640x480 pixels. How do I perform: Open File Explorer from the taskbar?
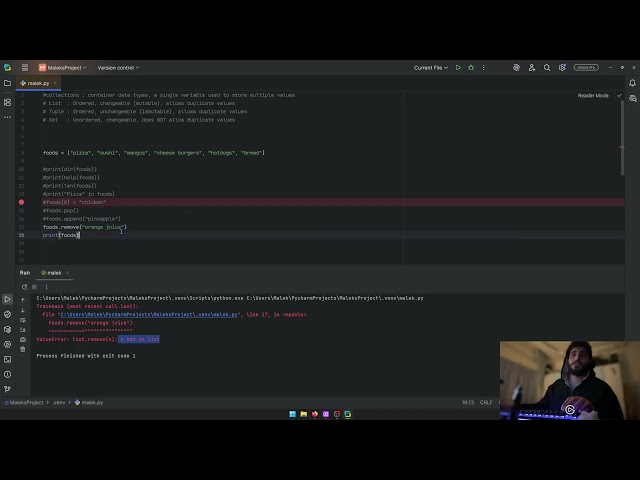click(x=304, y=414)
